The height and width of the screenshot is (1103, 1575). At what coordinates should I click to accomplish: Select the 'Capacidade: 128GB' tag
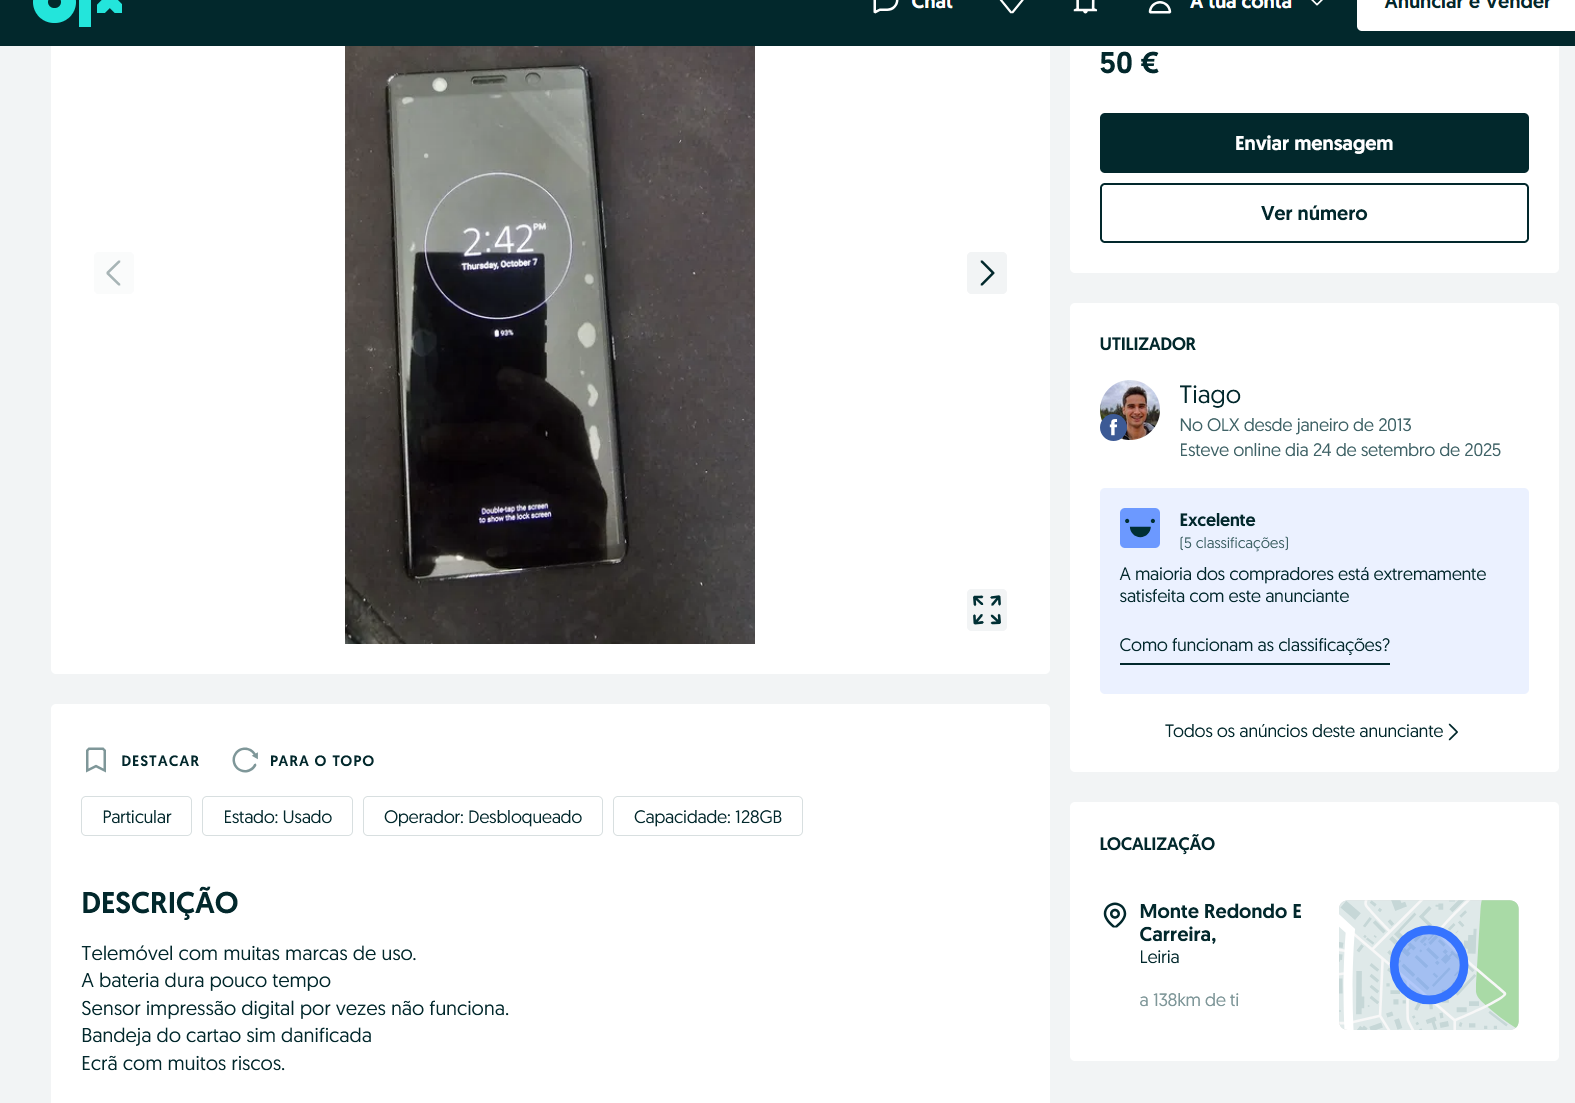[x=707, y=817]
